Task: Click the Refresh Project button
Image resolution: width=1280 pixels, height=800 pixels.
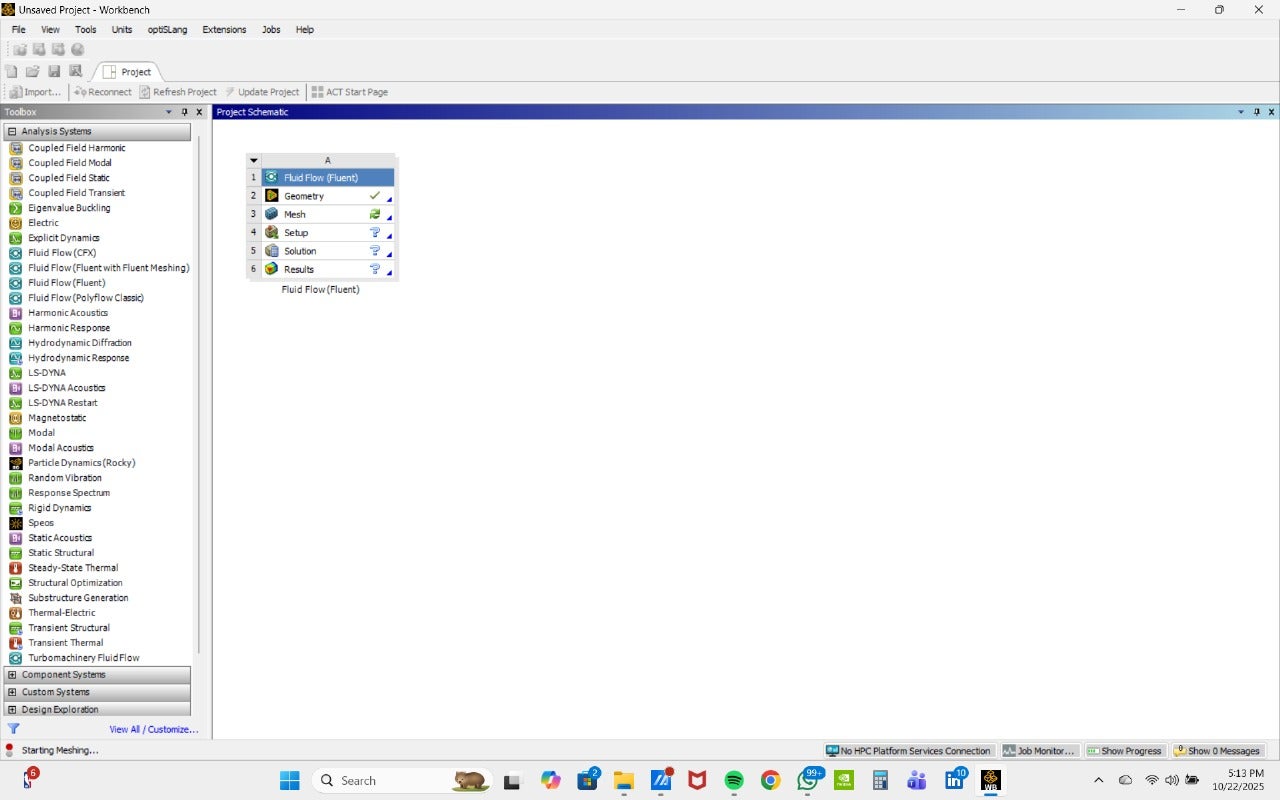Action: [x=178, y=92]
